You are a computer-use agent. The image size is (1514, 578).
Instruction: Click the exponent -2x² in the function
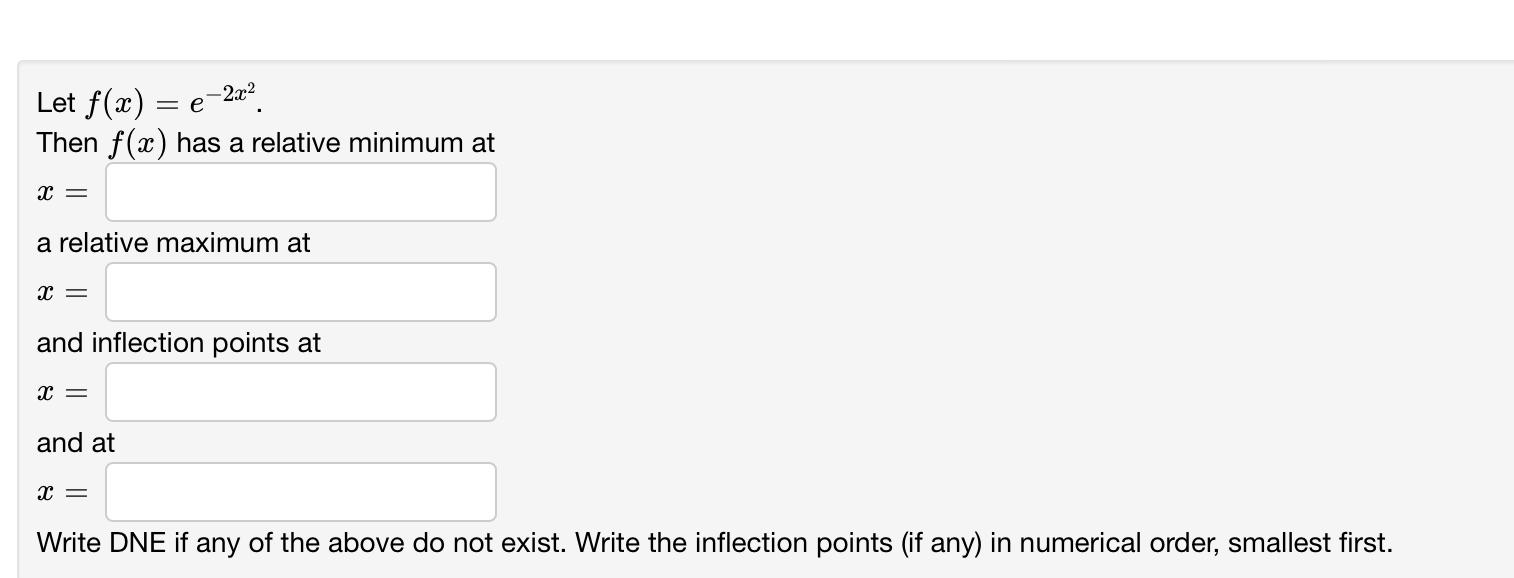click(232, 91)
